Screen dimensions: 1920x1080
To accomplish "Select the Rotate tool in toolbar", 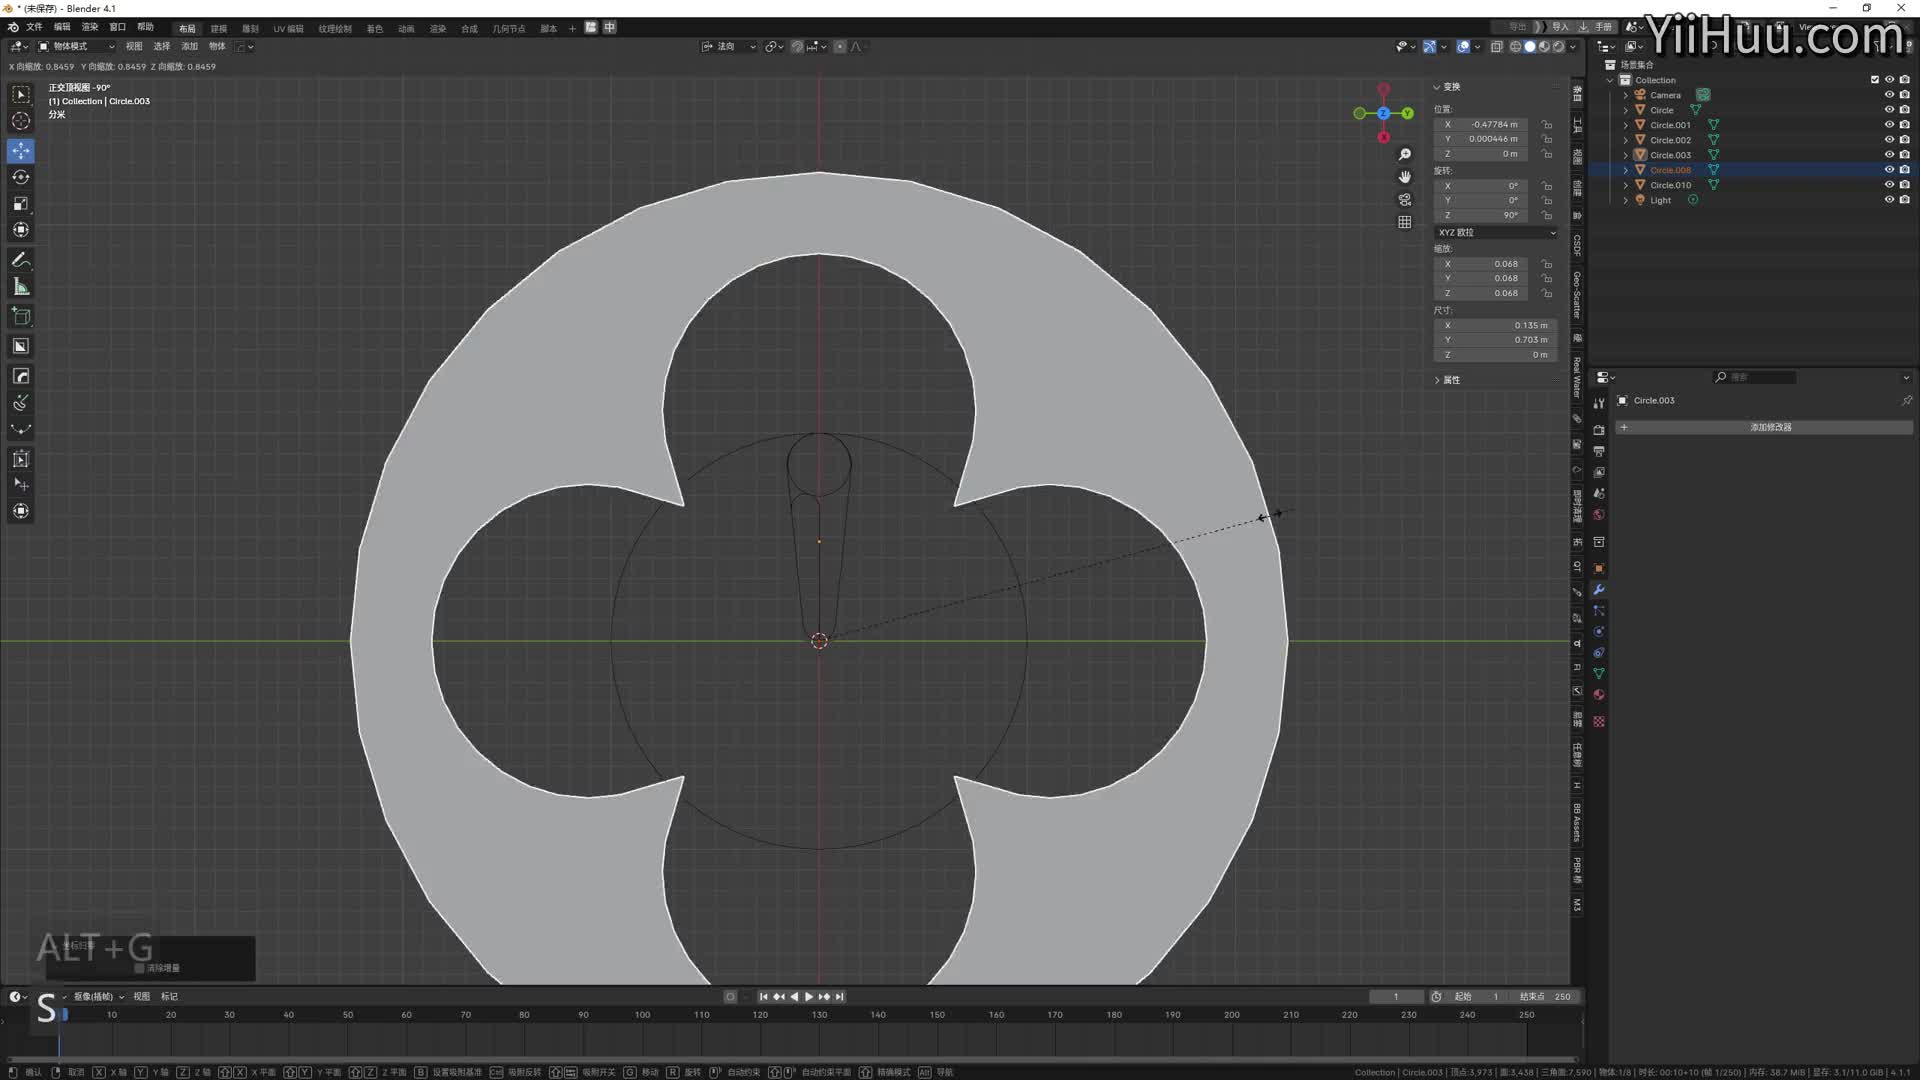I will (20, 177).
